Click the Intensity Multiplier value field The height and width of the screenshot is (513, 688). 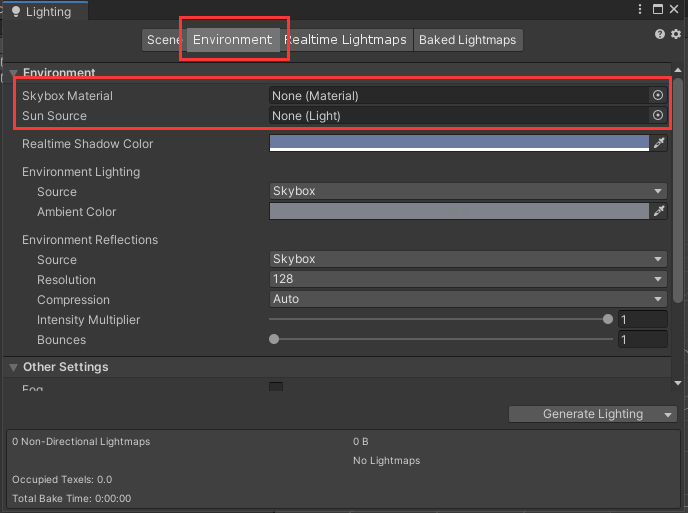[643, 319]
